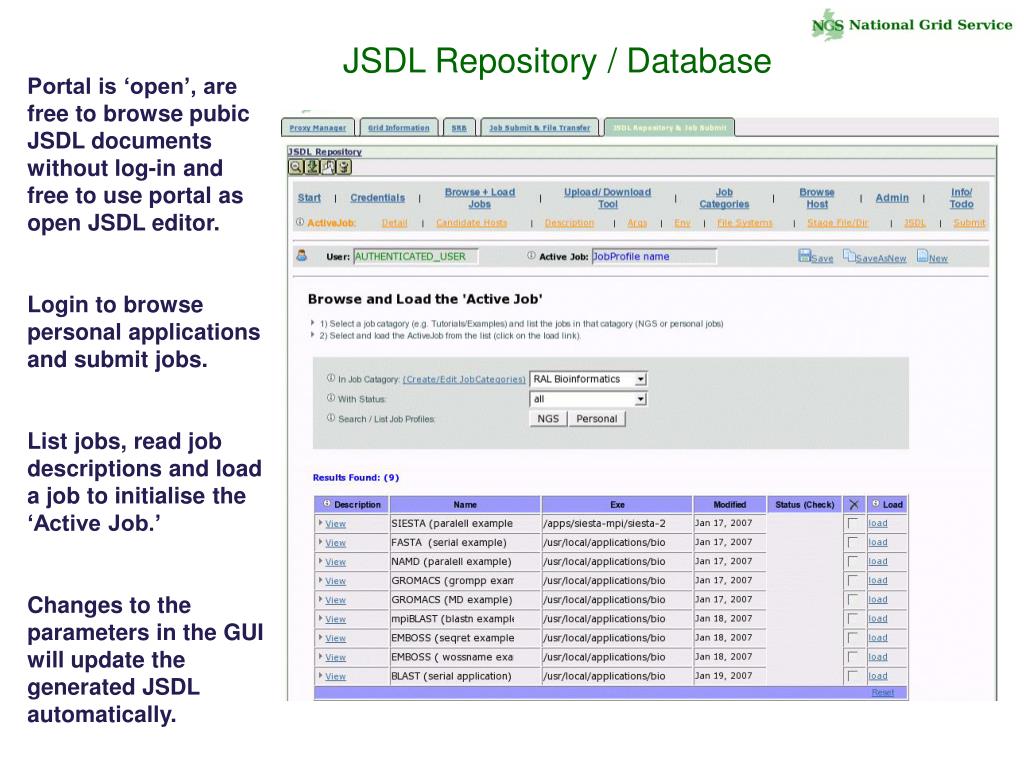Click the Save floppy disk icon
Image resolution: width=1024 pixels, height=768 pixels.
[x=804, y=255]
